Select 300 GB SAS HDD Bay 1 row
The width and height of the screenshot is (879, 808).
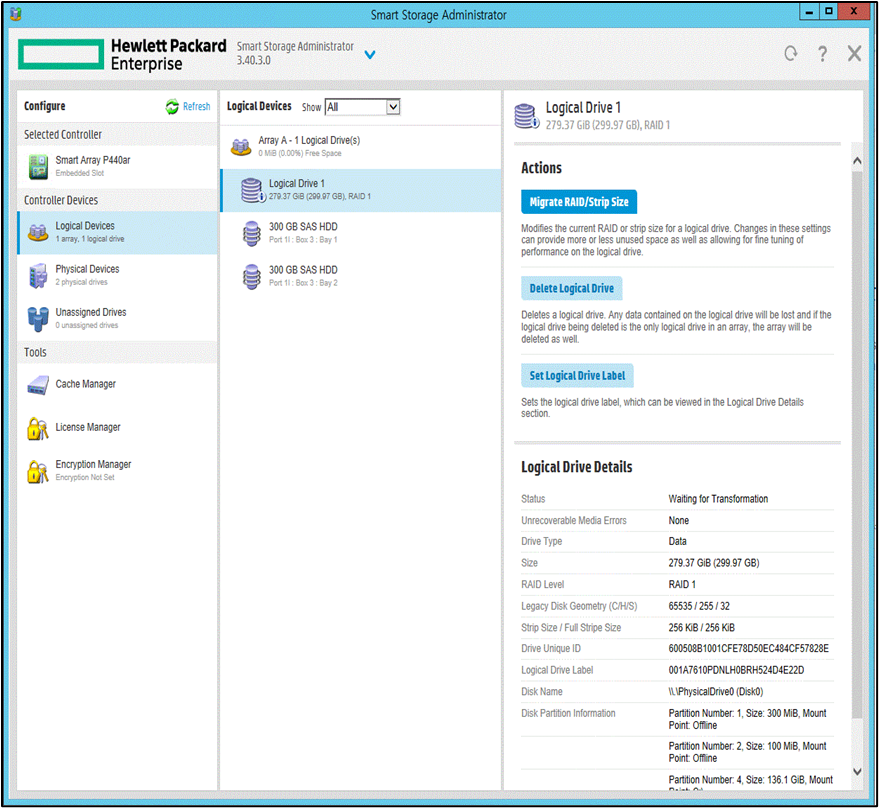pos(360,233)
